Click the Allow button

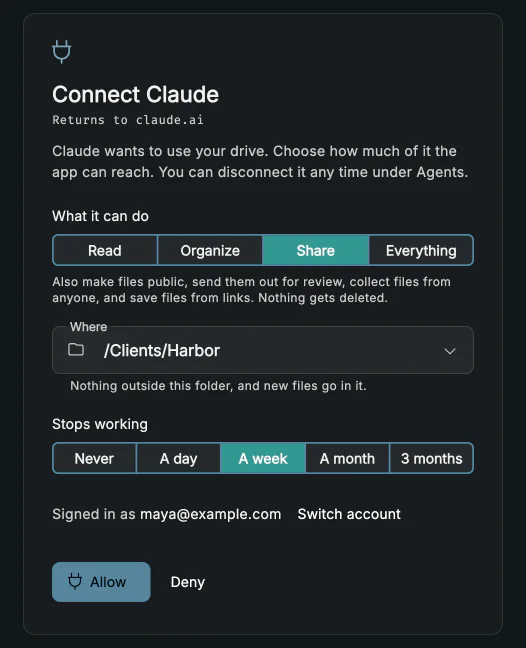click(101, 582)
